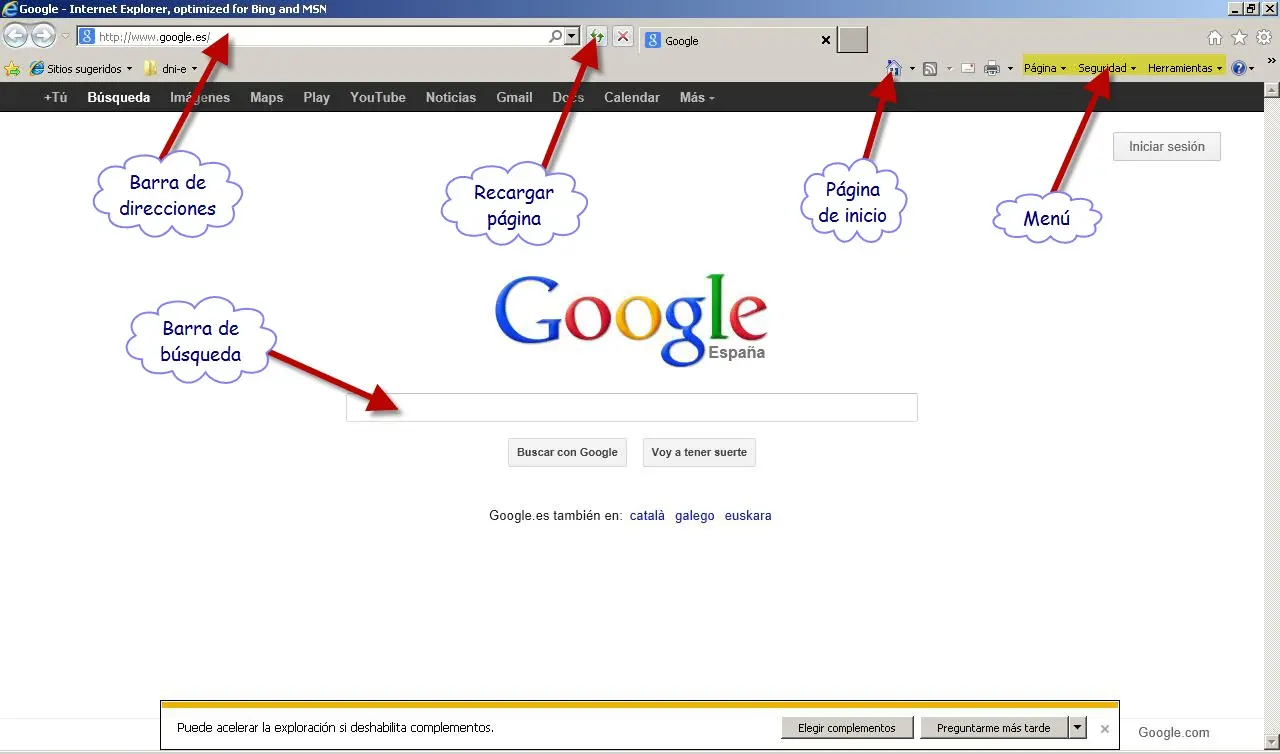This screenshot has width=1280, height=754.
Task: Expand the Más dropdown in Google bar
Action: [x=697, y=97]
